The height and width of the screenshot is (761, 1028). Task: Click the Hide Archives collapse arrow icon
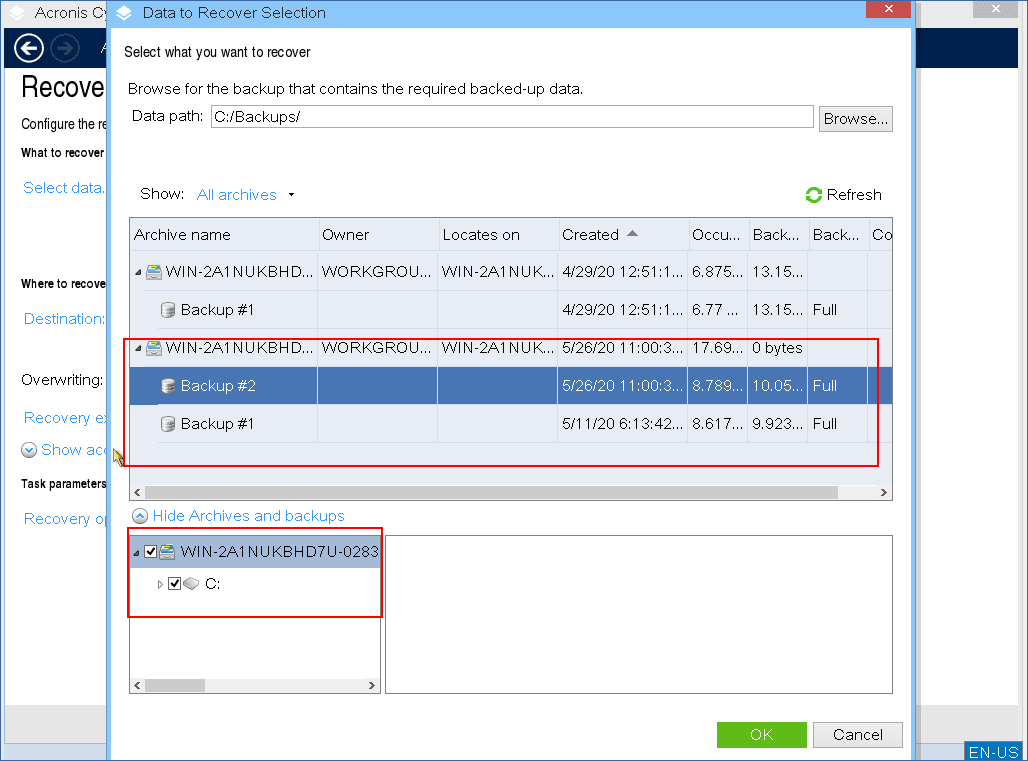point(140,516)
